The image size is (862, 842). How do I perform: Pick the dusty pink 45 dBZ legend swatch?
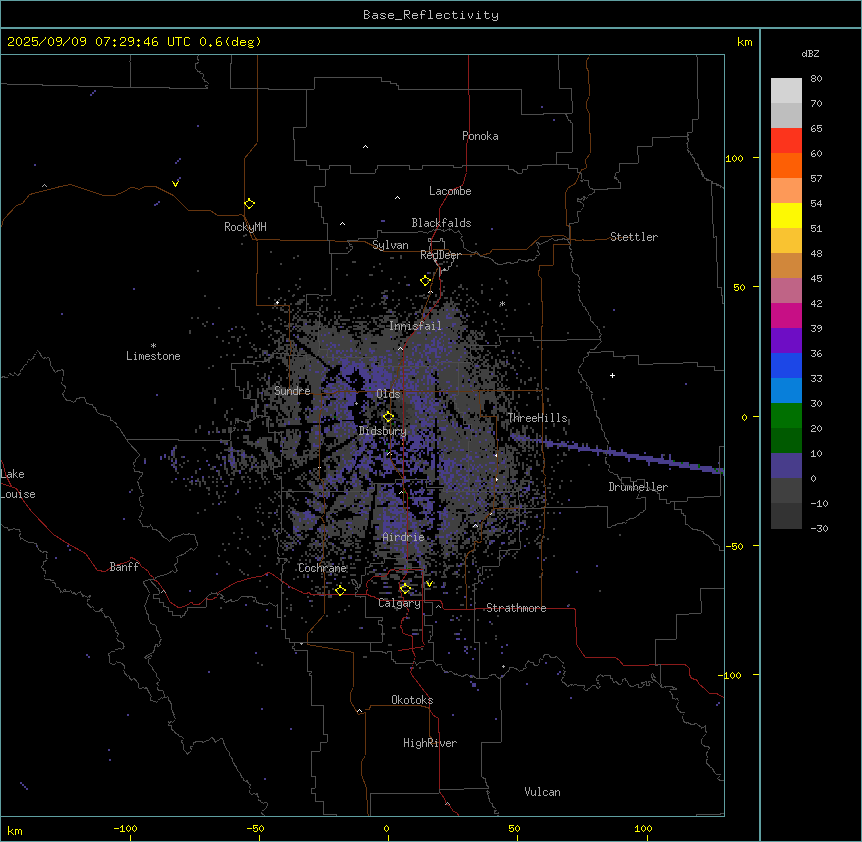[786, 290]
